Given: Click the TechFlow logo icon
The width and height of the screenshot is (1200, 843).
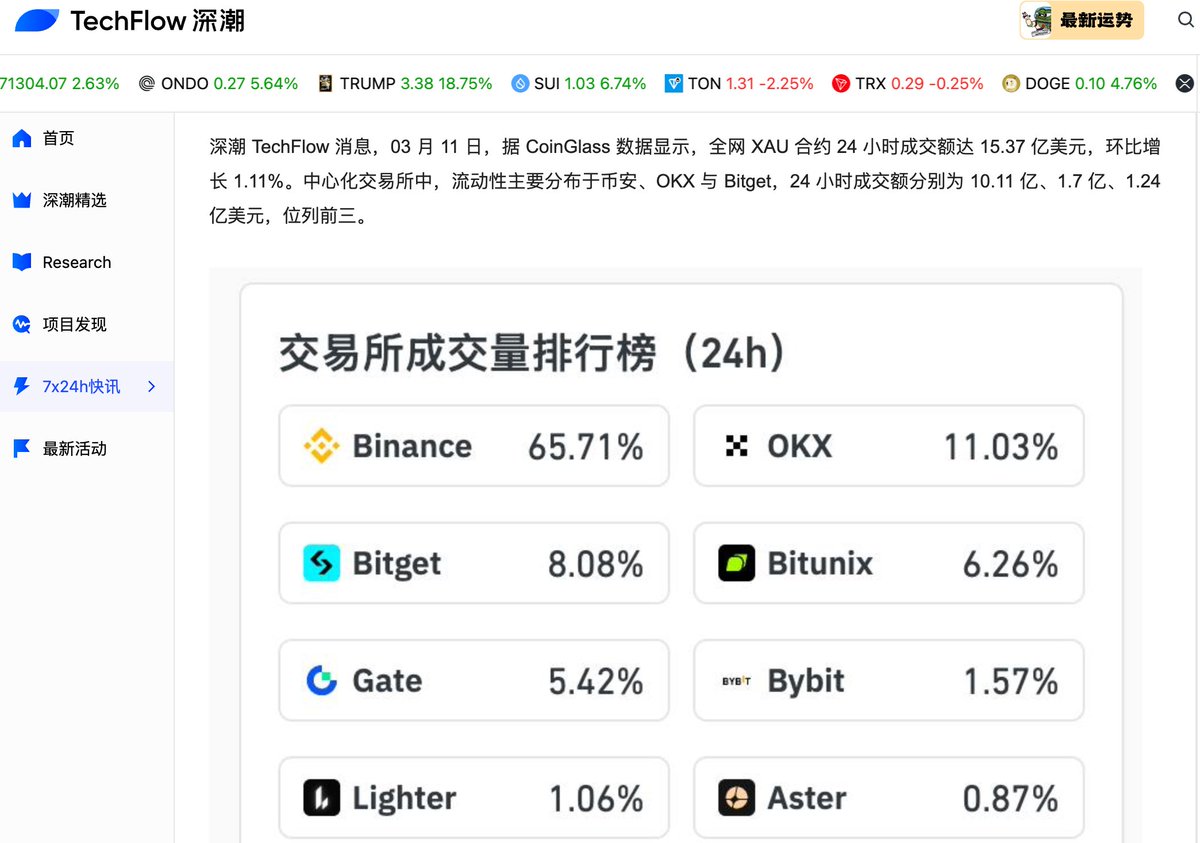Looking at the screenshot, I should point(37,20).
